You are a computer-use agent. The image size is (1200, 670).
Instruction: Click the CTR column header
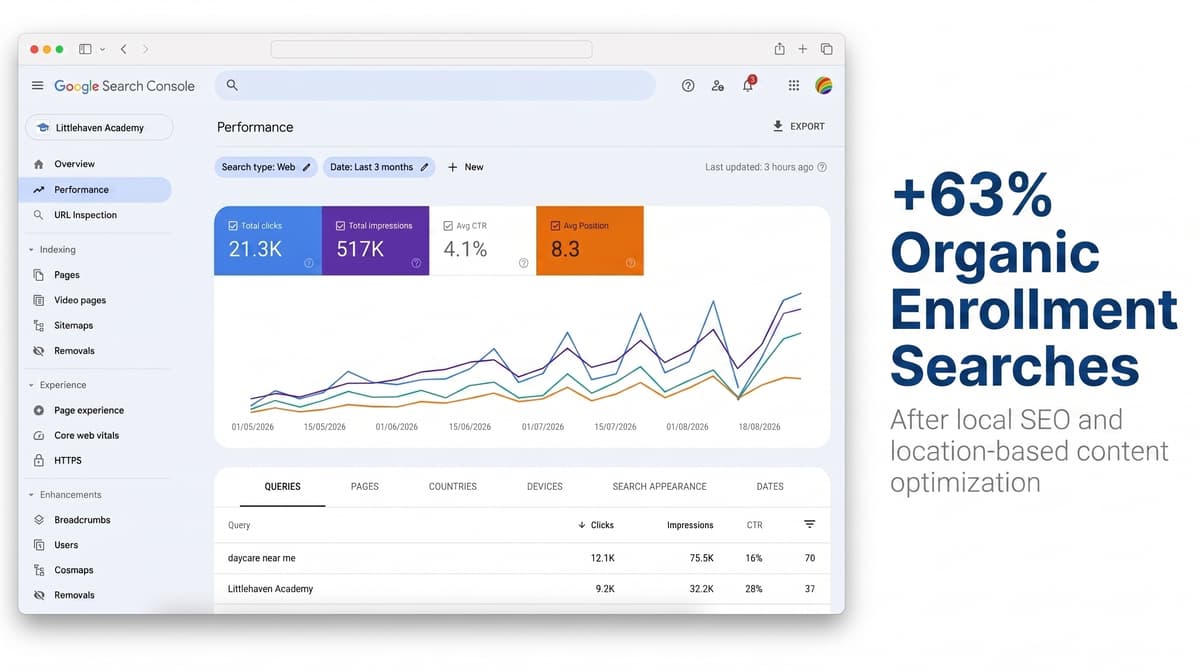click(x=754, y=525)
